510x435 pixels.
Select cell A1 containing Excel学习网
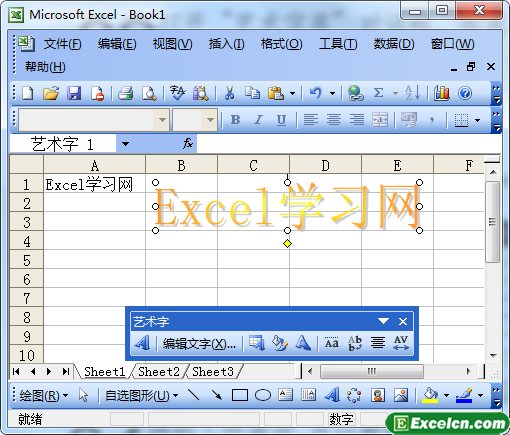94,183
